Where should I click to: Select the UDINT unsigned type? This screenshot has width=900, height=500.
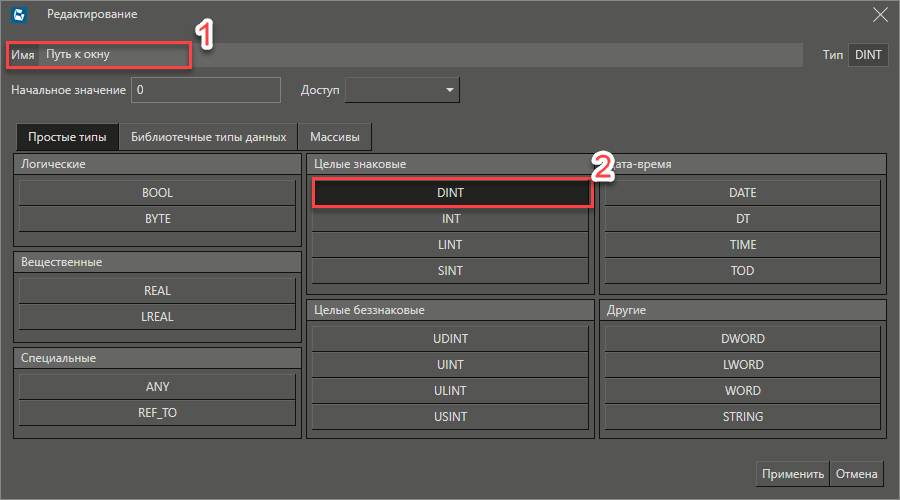[x=451, y=339]
